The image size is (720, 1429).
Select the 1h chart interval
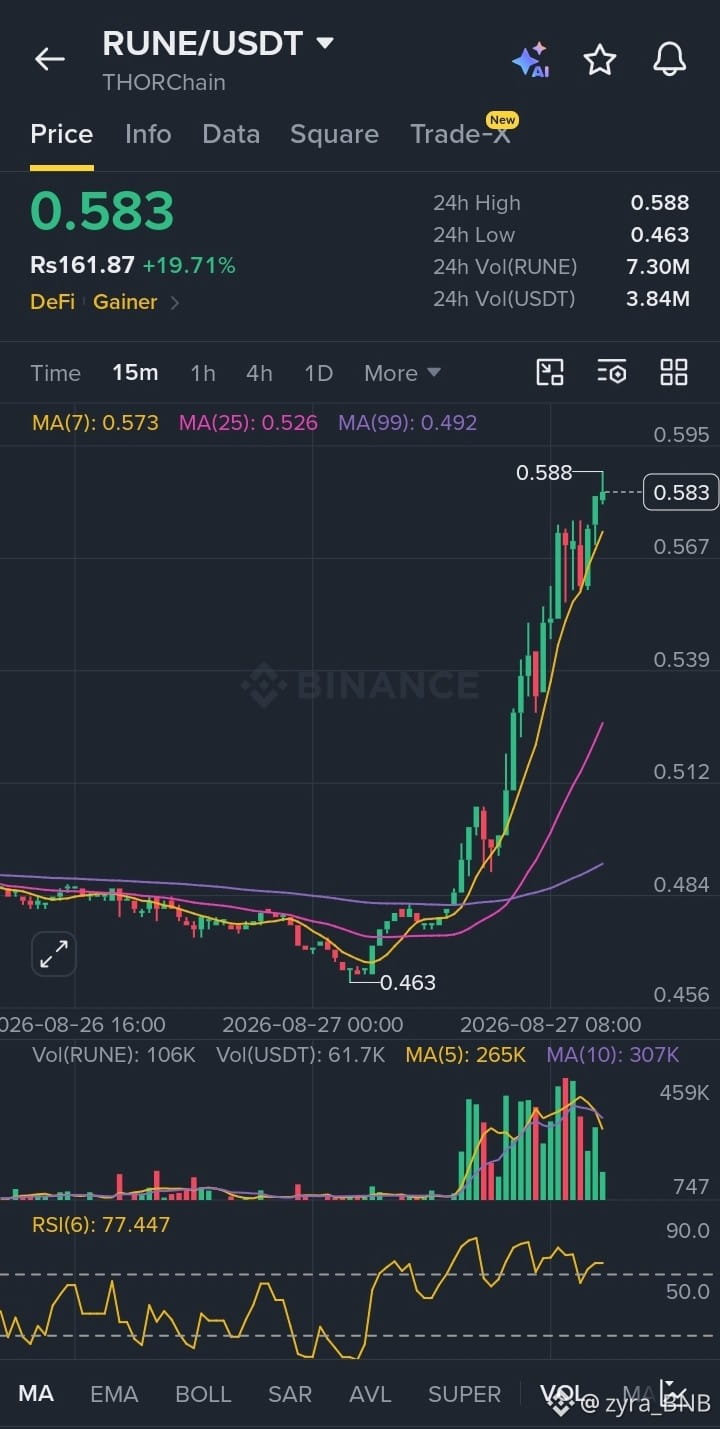click(203, 373)
